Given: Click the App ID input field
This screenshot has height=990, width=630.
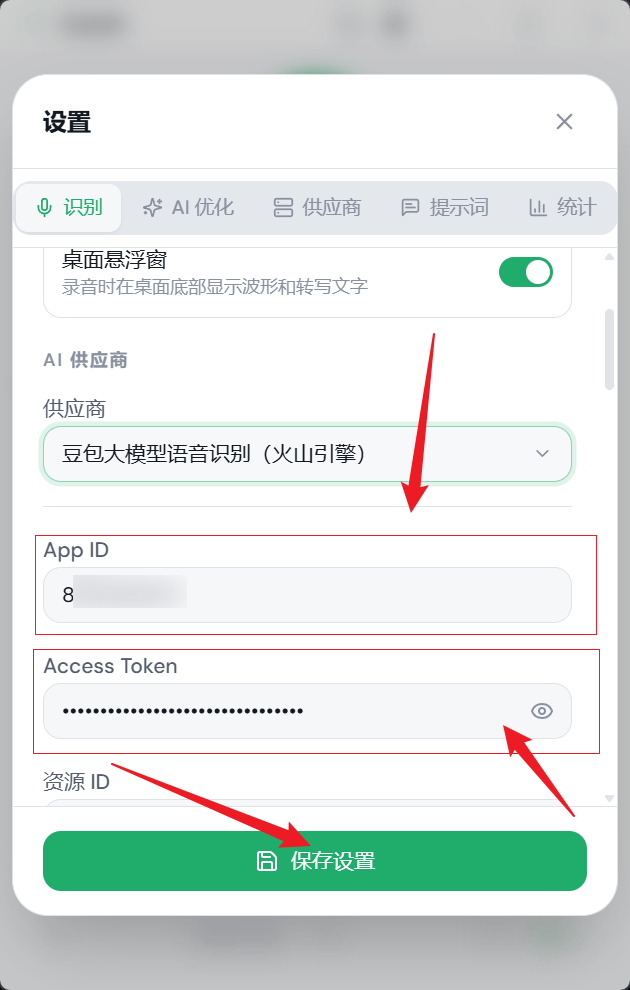Looking at the screenshot, I should 307,595.
